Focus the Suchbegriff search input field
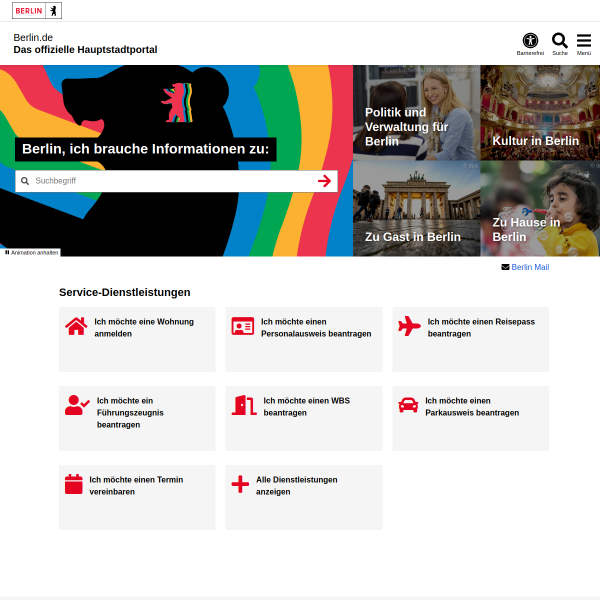The width and height of the screenshot is (600, 600). tap(176, 181)
